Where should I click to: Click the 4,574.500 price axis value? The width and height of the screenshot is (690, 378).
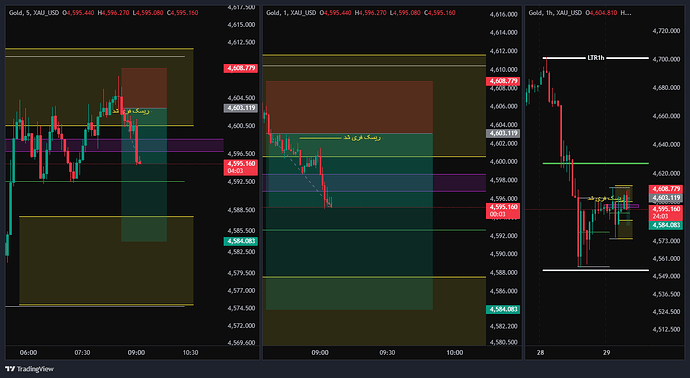pyautogui.click(x=241, y=308)
